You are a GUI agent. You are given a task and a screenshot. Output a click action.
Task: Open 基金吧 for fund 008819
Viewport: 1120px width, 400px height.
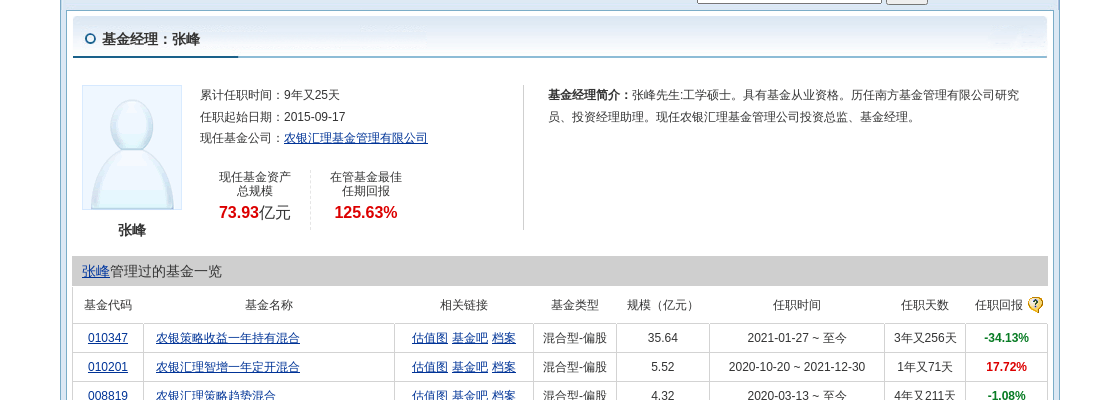coord(470,395)
